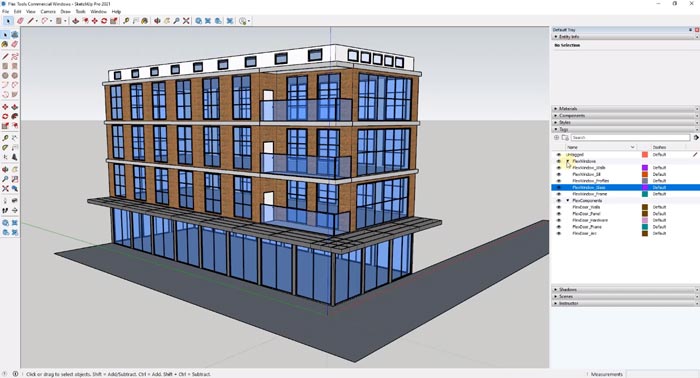Pick the Polygon tool in the left palette
Viewport: 700px width, 378px height.
15,75
